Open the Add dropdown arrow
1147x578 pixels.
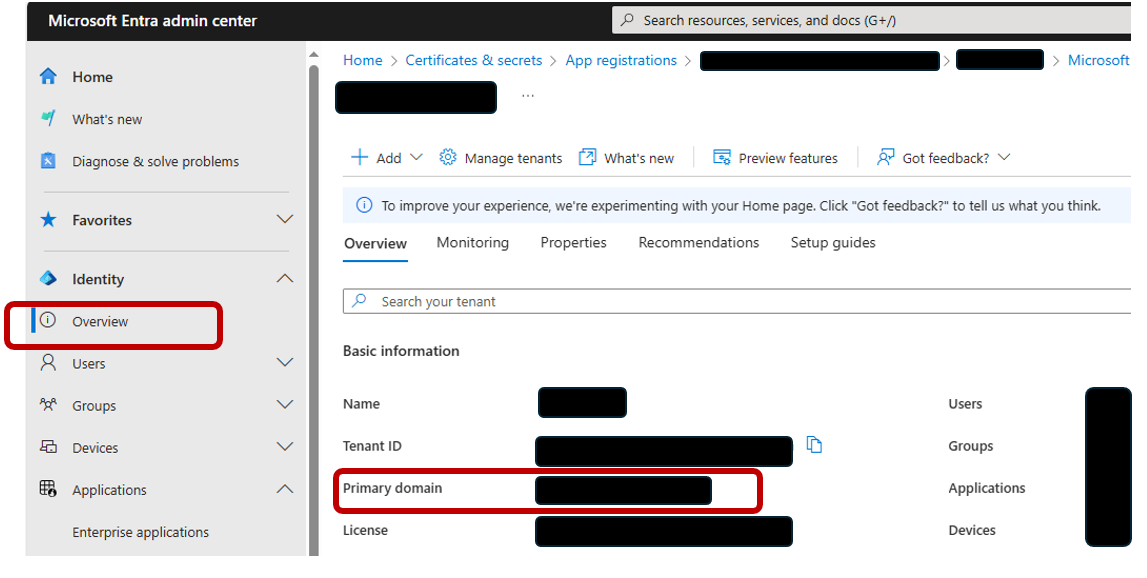416,157
